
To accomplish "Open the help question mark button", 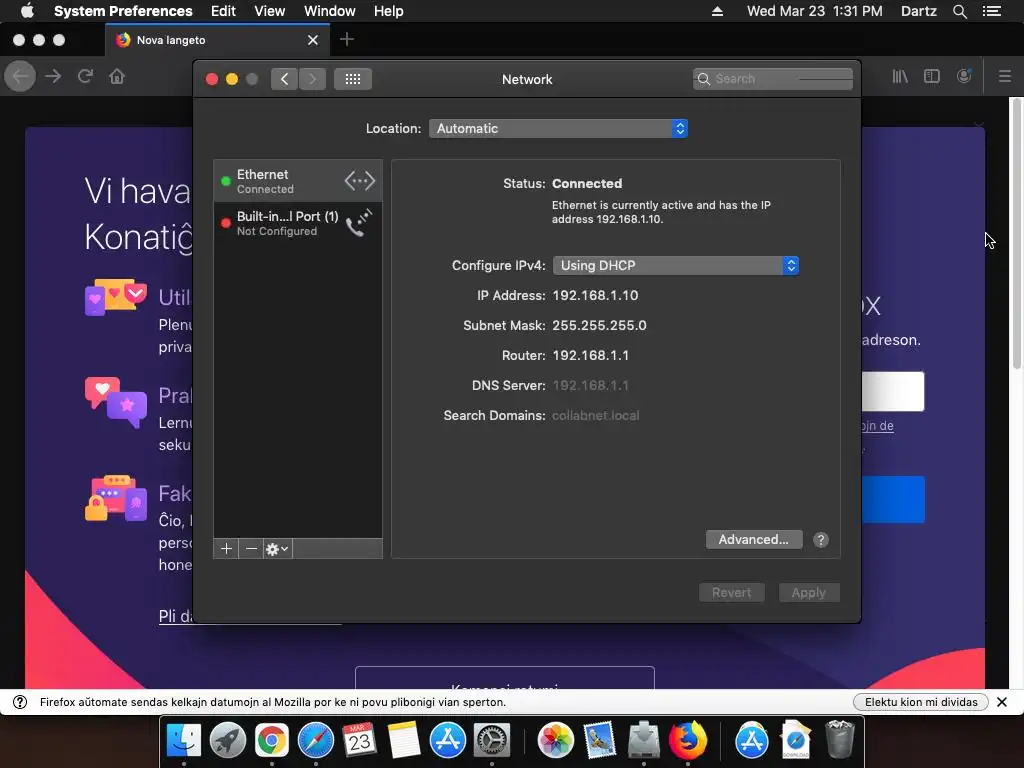I will tap(821, 539).
